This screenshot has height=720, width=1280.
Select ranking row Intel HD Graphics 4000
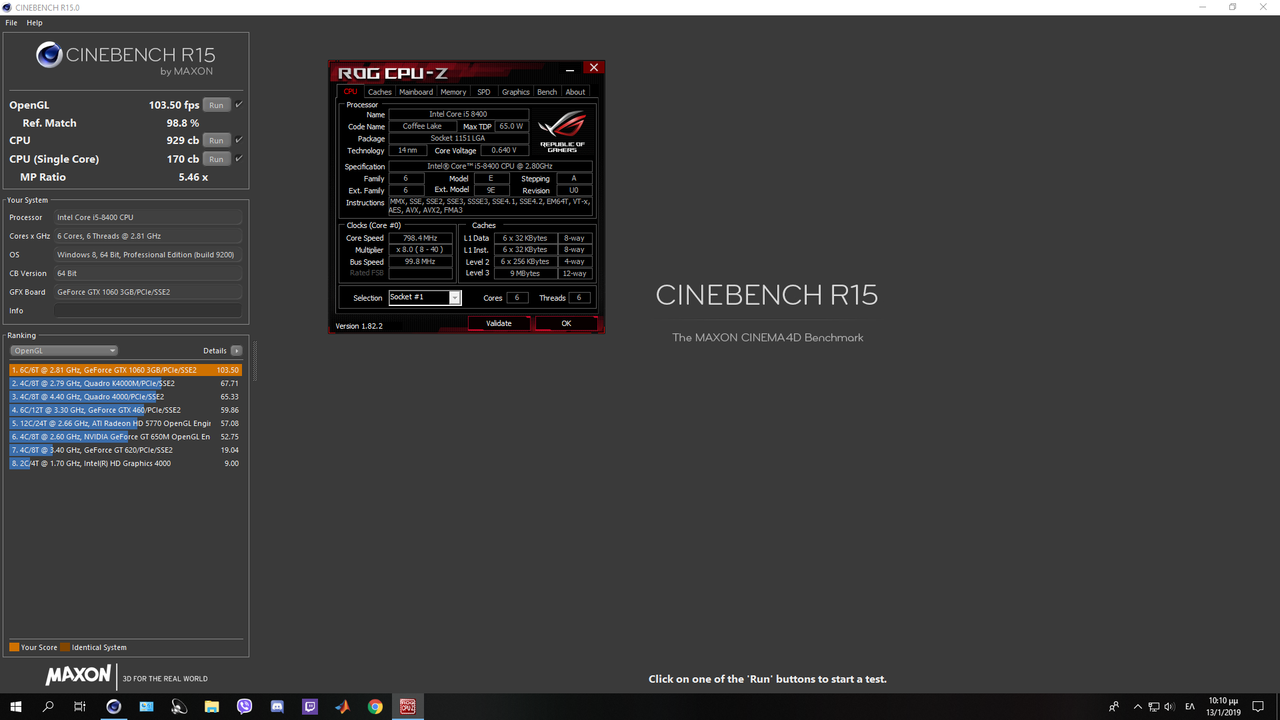(x=125, y=464)
